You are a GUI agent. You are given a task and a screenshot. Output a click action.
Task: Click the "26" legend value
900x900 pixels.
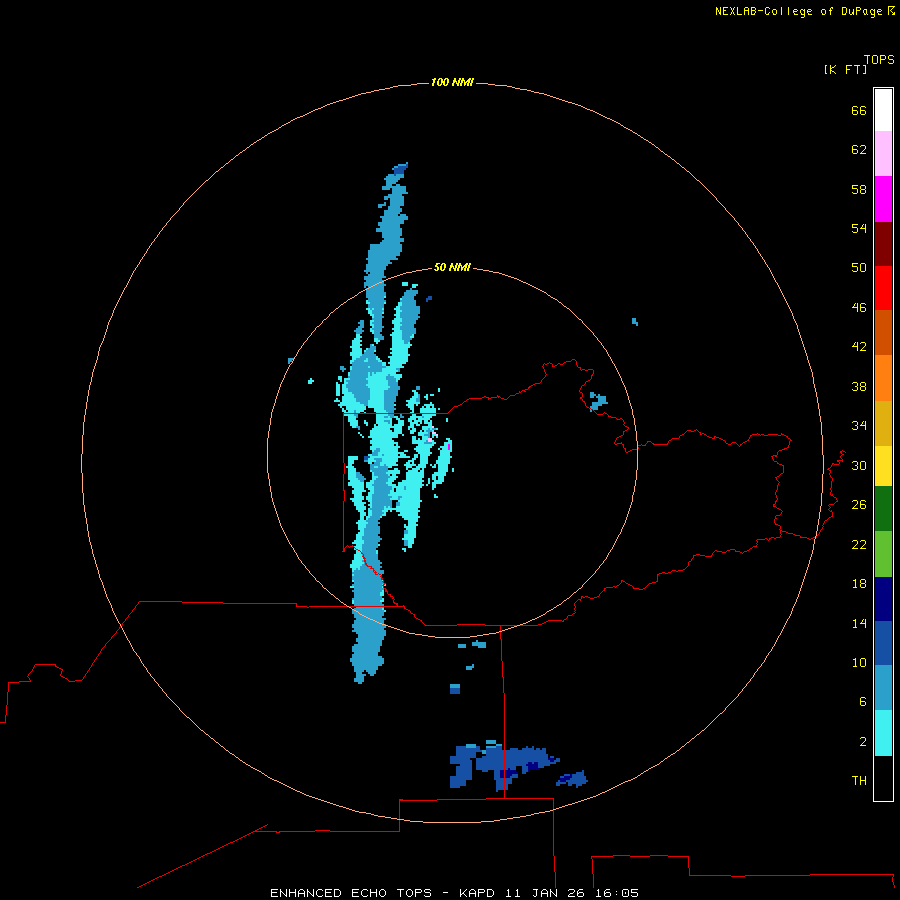click(x=859, y=505)
